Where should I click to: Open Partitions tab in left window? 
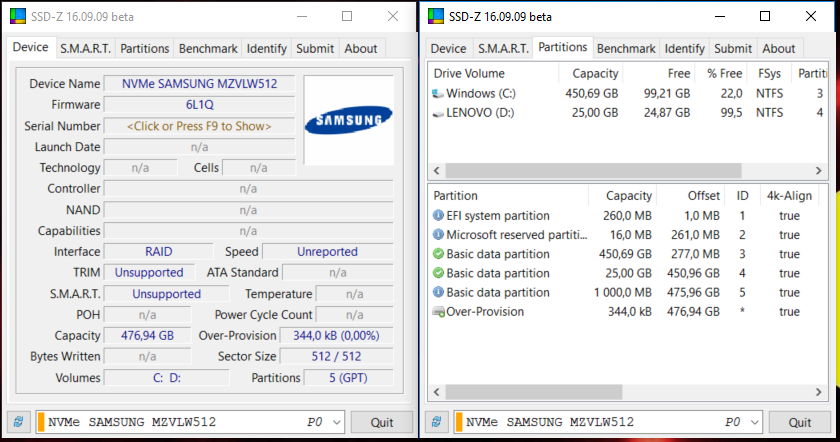(145, 49)
